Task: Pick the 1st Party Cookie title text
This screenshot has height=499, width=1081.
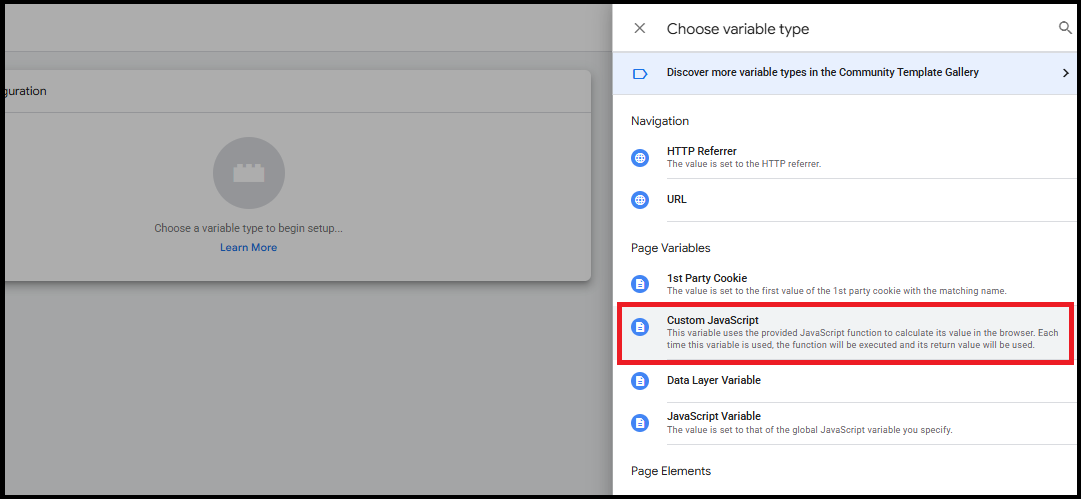Action: [x=706, y=278]
